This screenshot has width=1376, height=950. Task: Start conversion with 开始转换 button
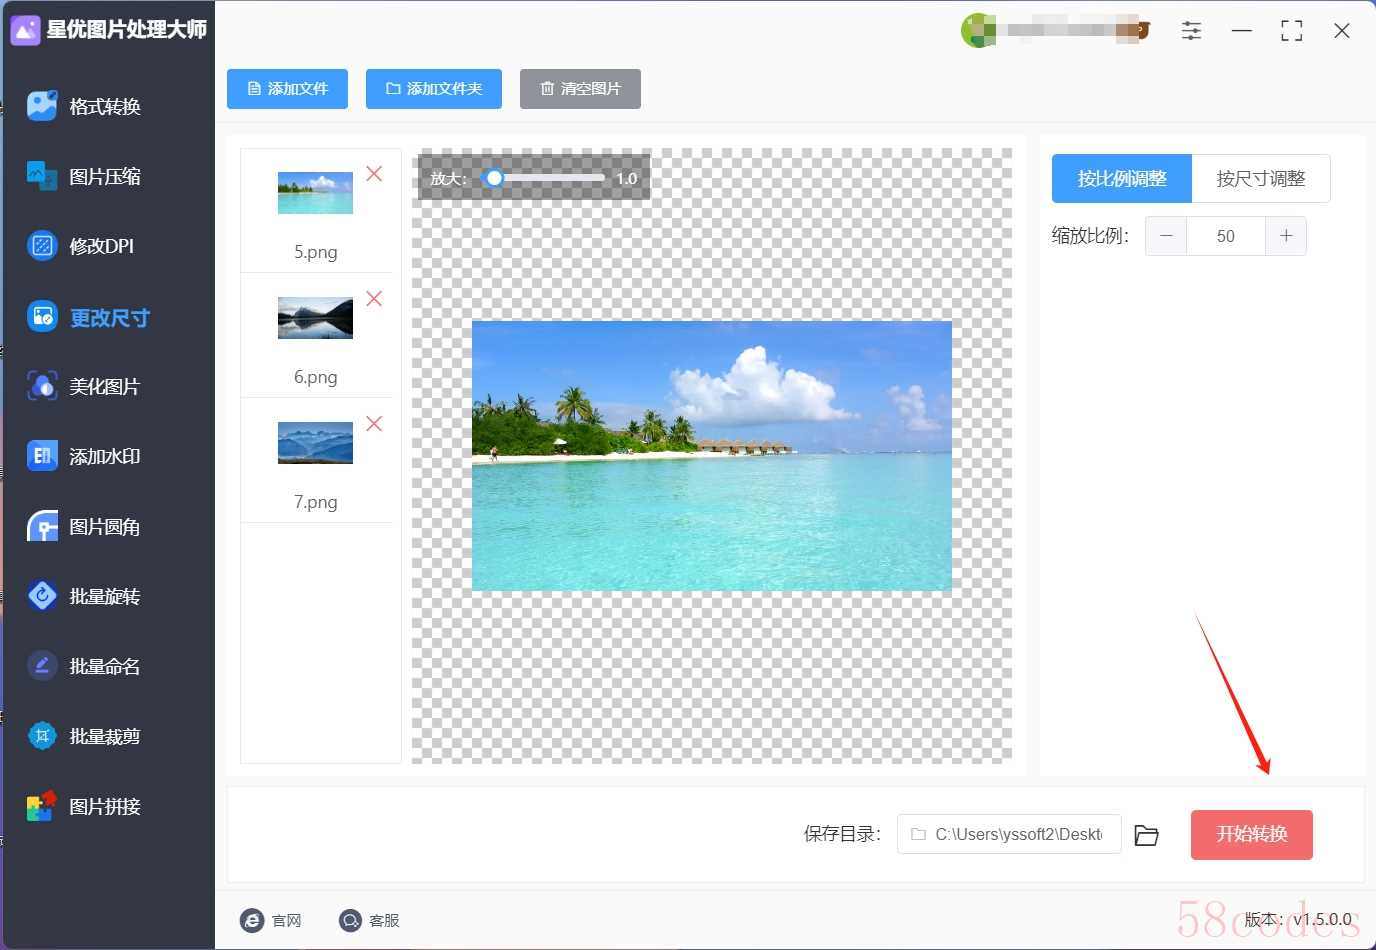(x=1251, y=835)
